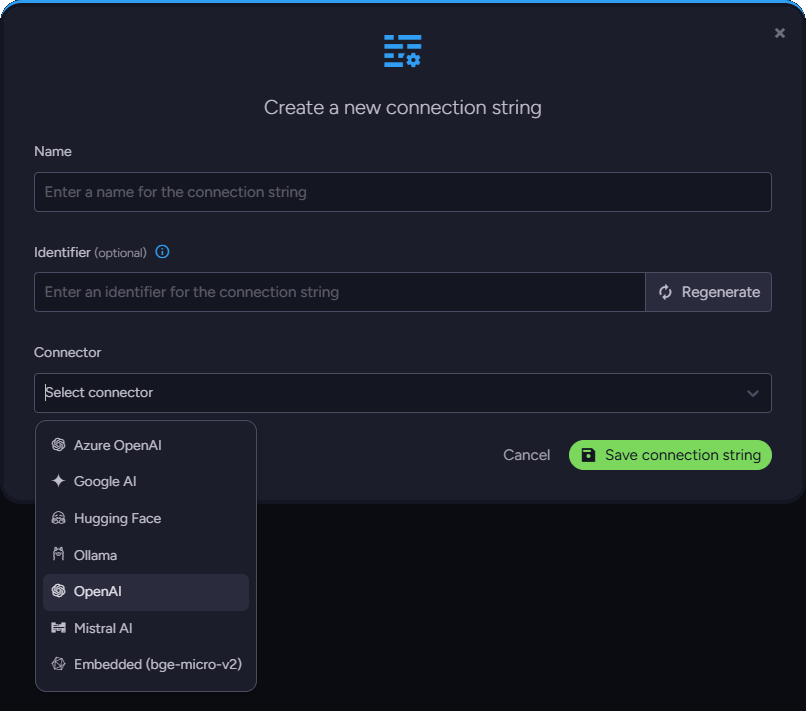The height and width of the screenshot is (711, 806).
Task: Select Hugging Face from connector list
Action: [146, 518]
